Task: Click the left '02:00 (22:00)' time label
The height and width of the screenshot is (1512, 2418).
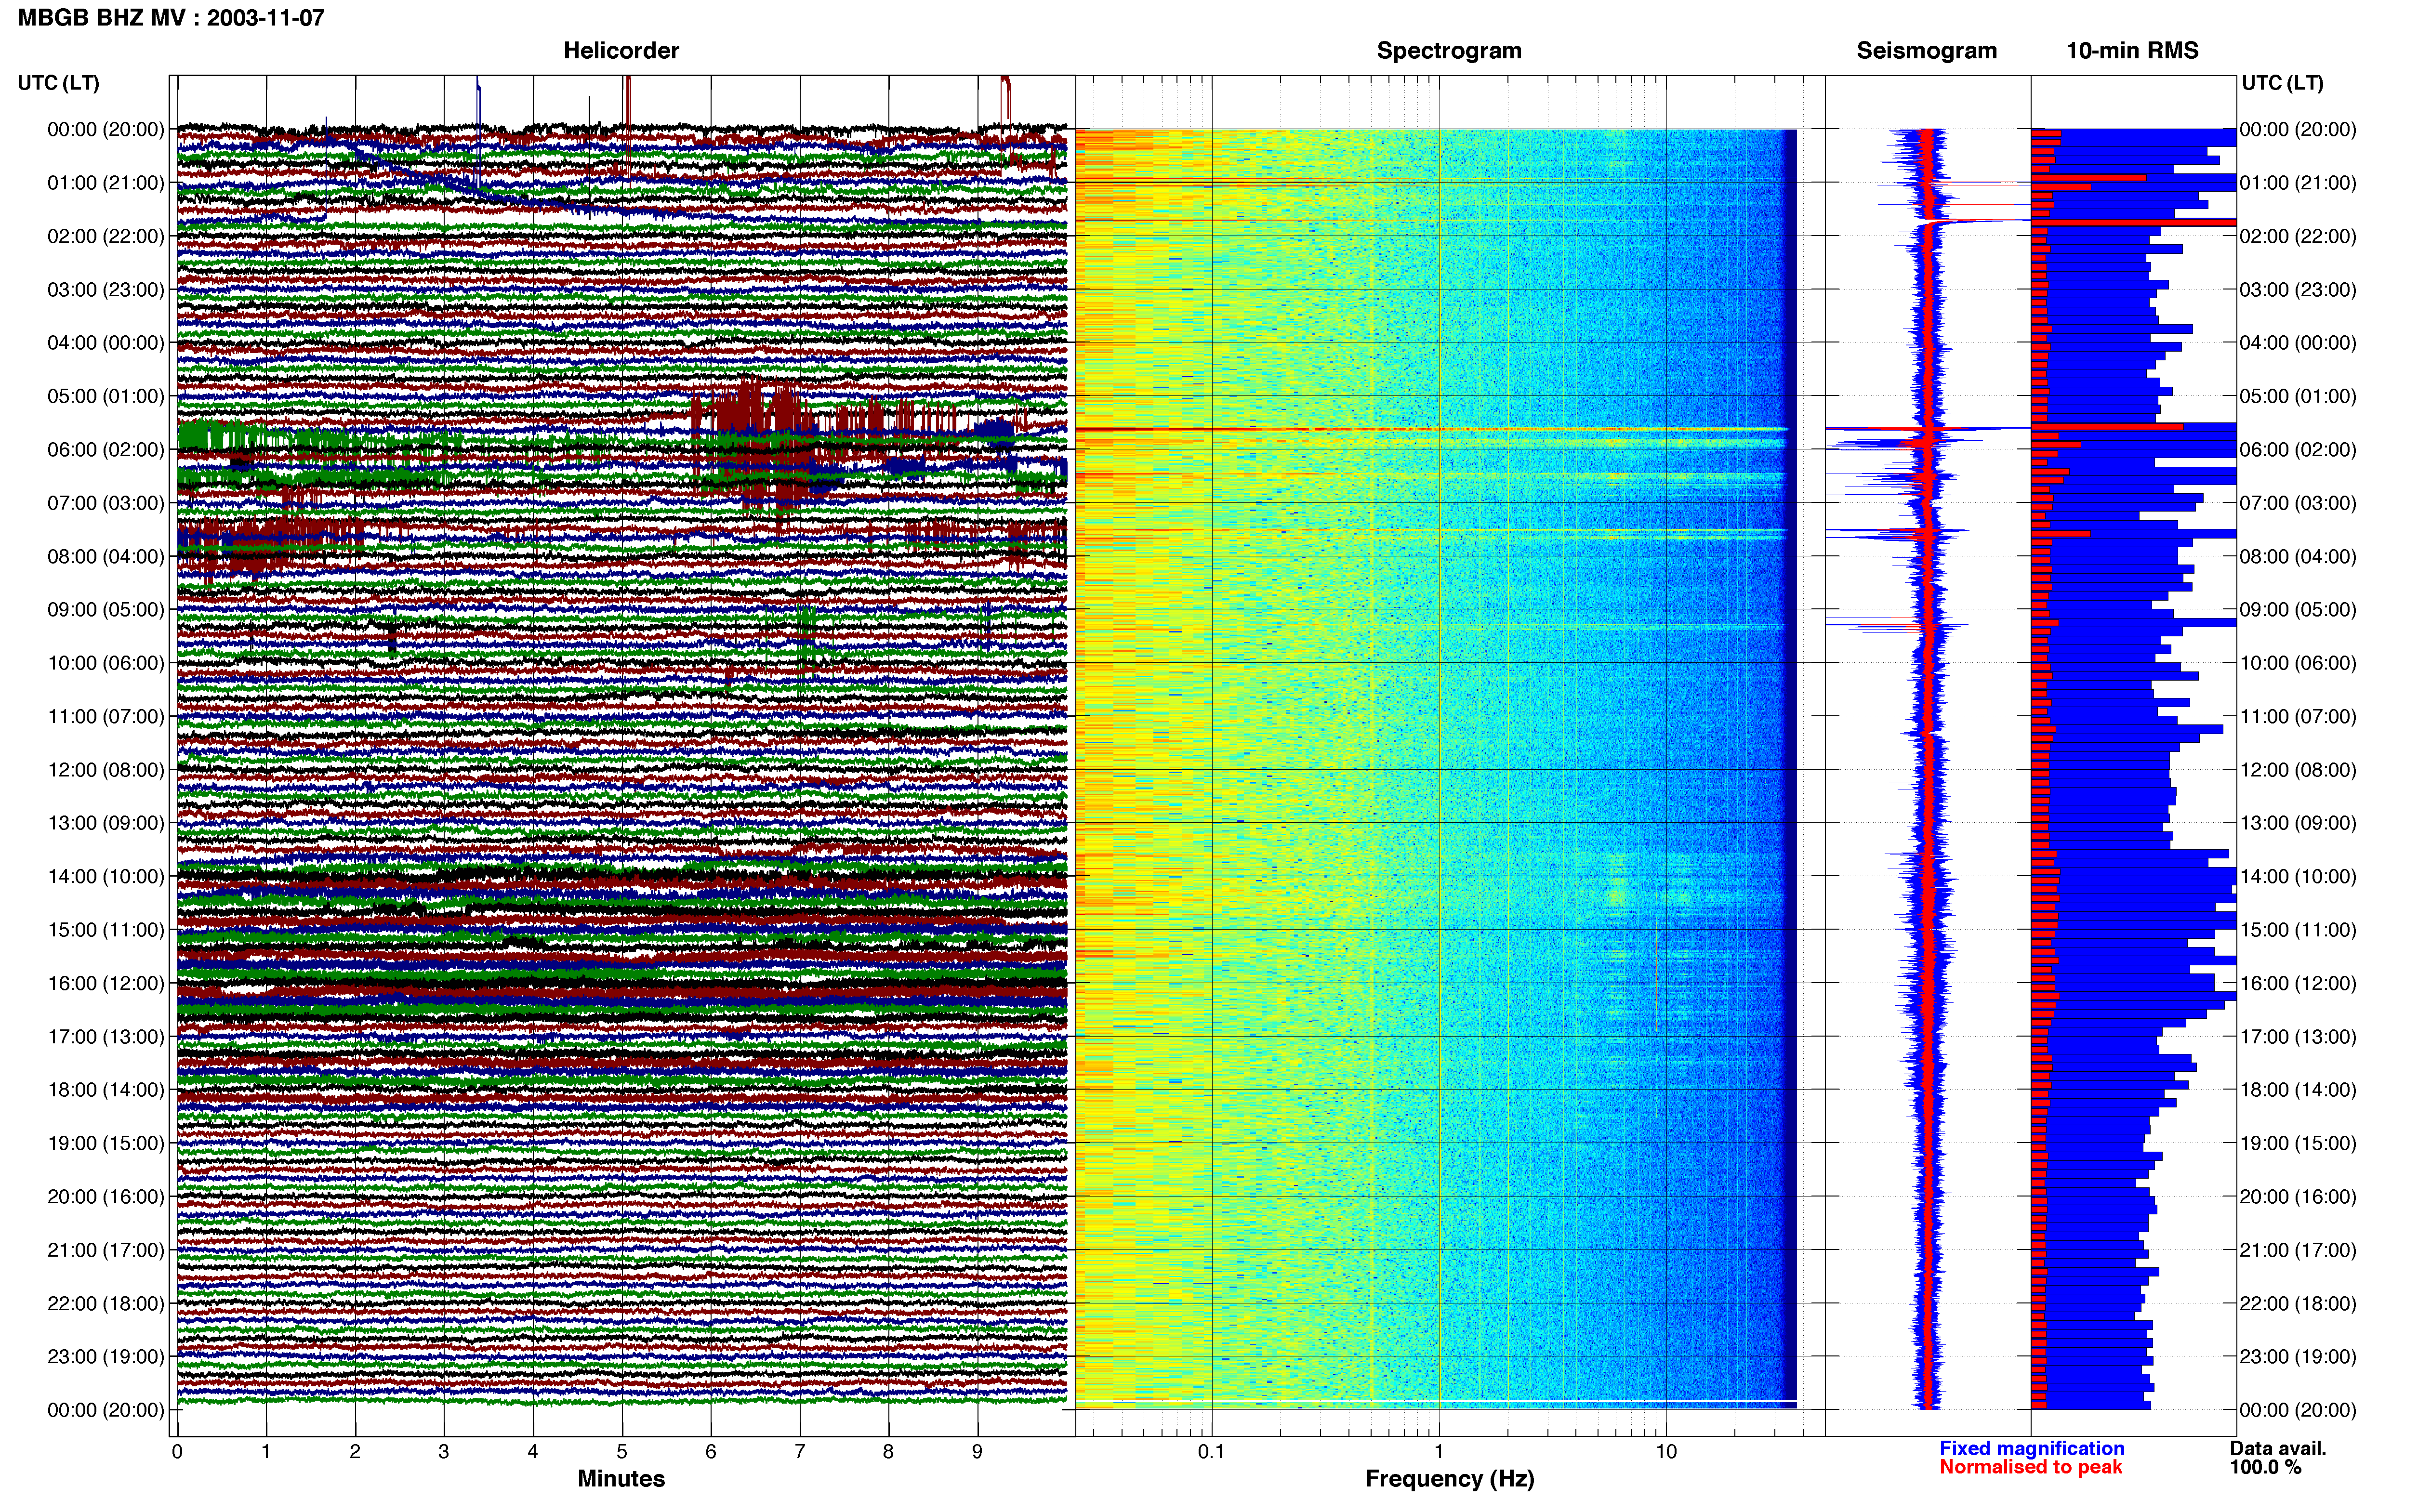Action: (106, 236)
